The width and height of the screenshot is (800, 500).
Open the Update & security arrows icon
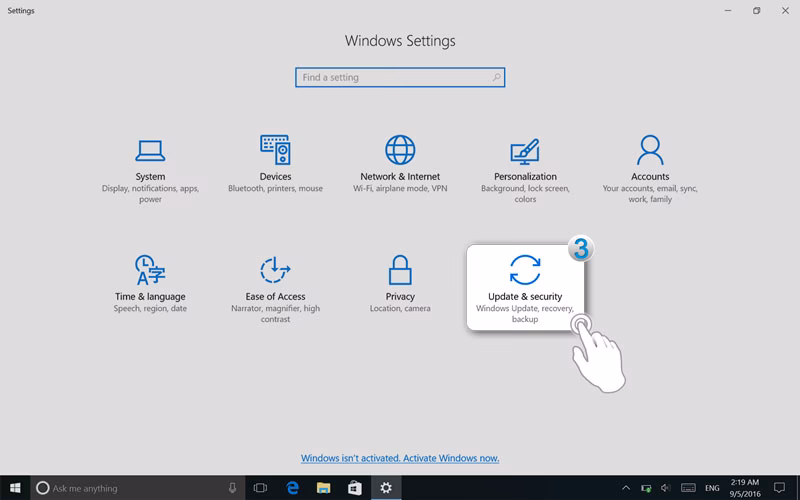click(525, 269)
